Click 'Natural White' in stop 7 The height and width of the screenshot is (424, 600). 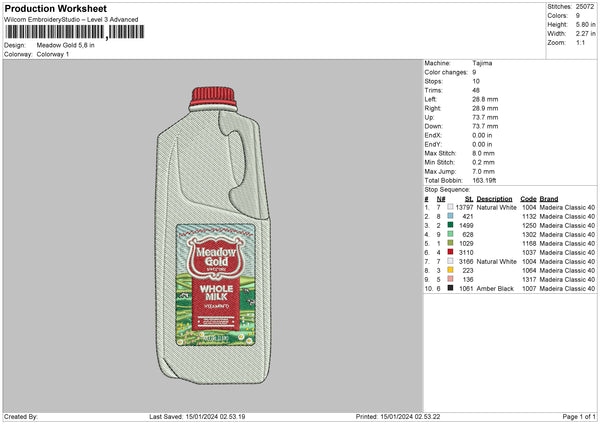496,261
